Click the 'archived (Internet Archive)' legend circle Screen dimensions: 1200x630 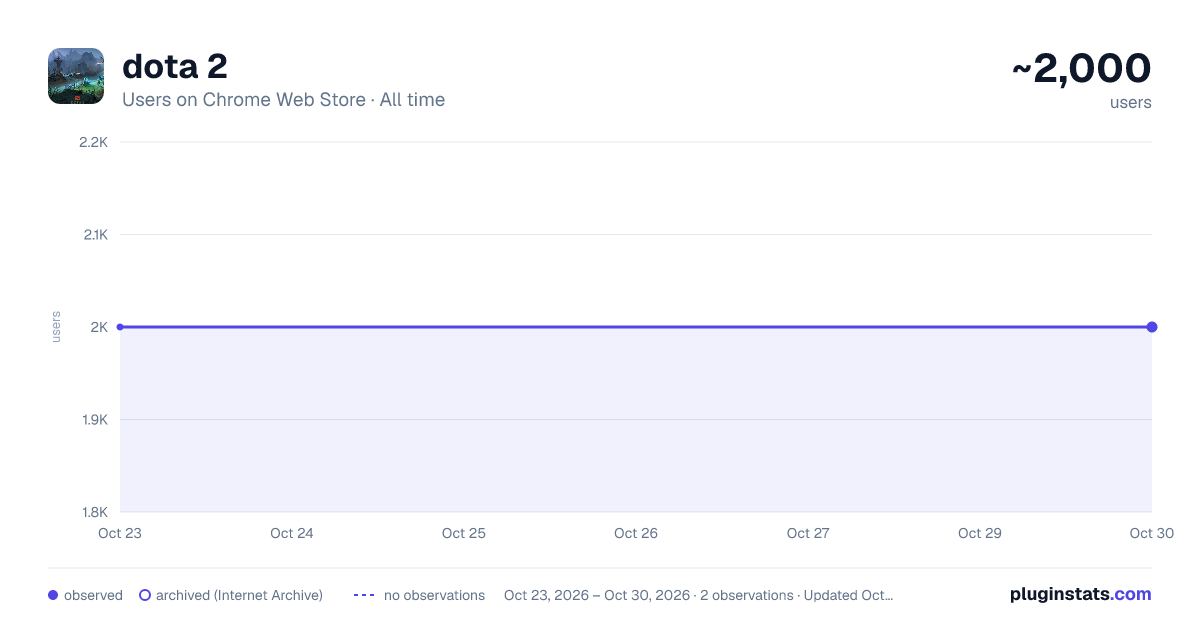point(145,595)
